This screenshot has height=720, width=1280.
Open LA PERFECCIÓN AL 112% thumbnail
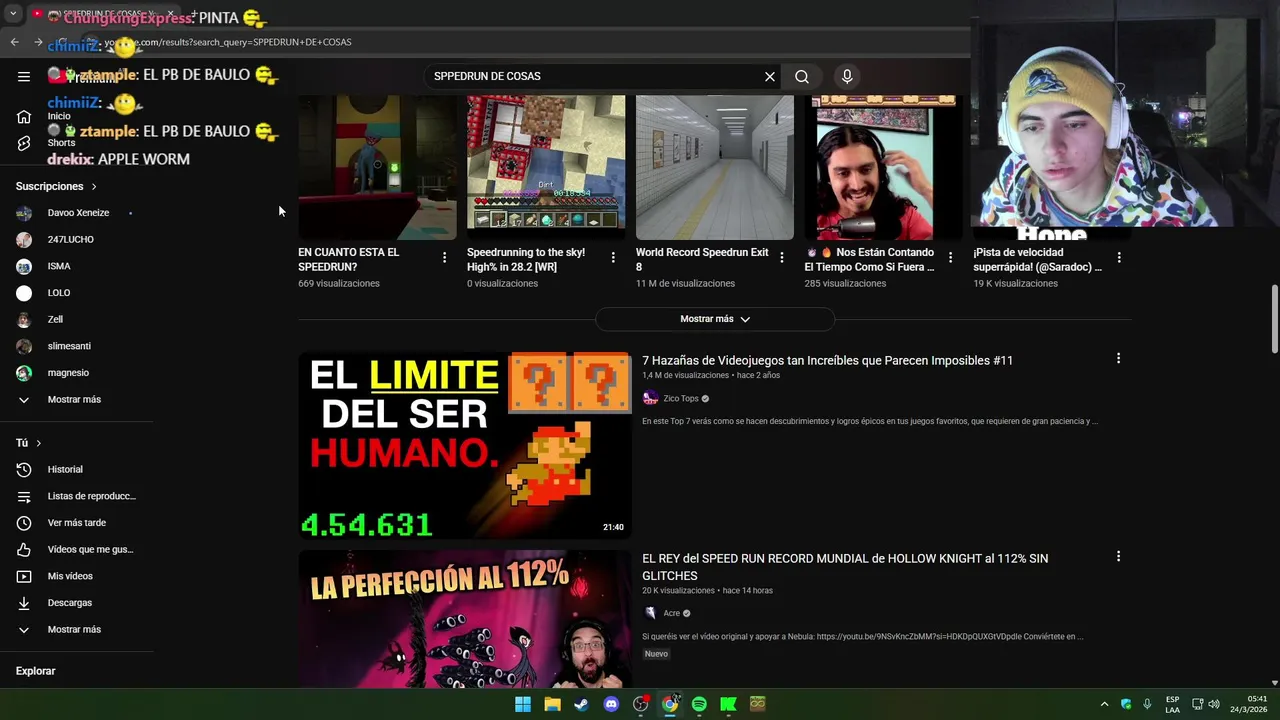tap(465, 618)
